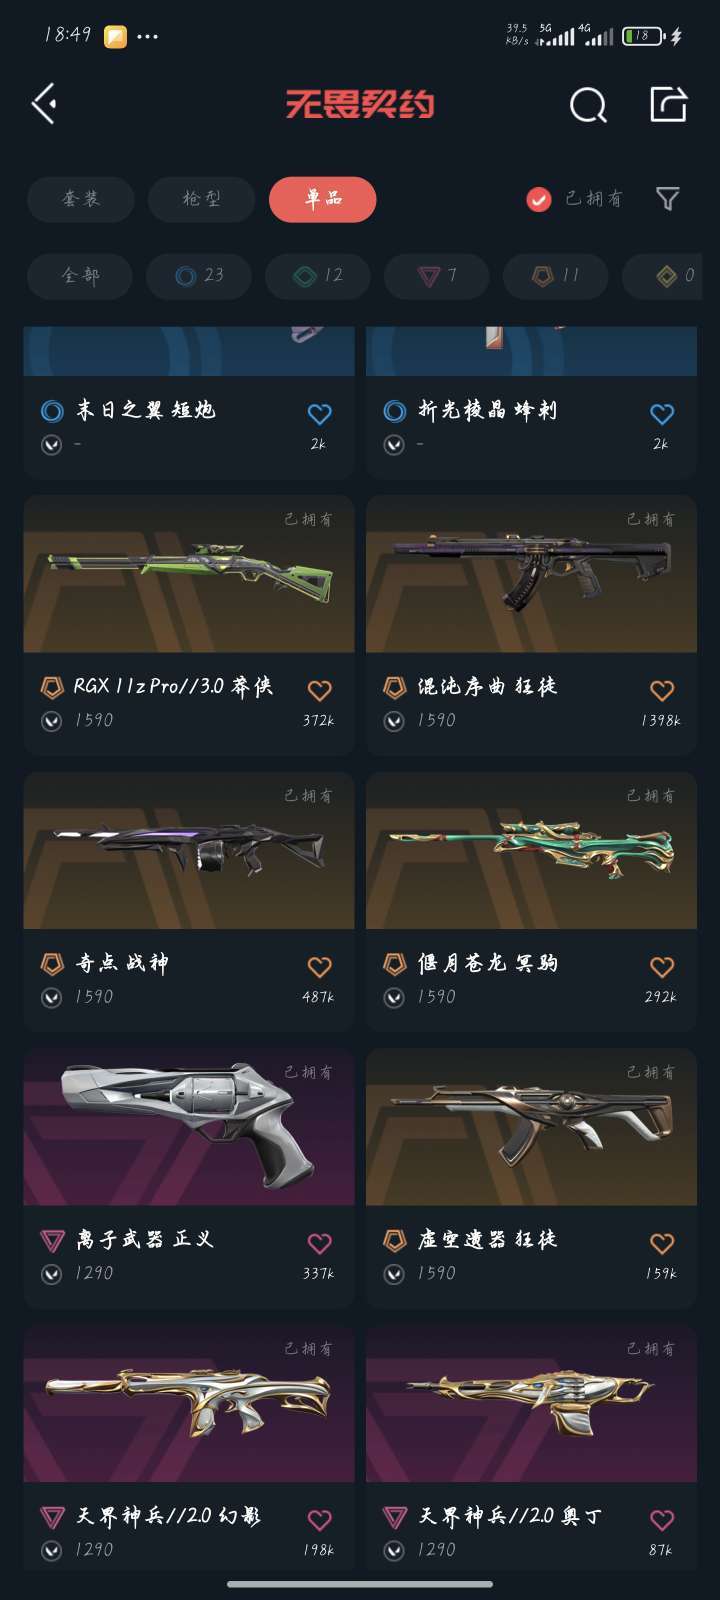The width and height of the screenshot is (720, 1600).
Task: Tap heart on 天界神兵//2.0 奥丁
Action: pyautogui.click(x=662, y=1520)
